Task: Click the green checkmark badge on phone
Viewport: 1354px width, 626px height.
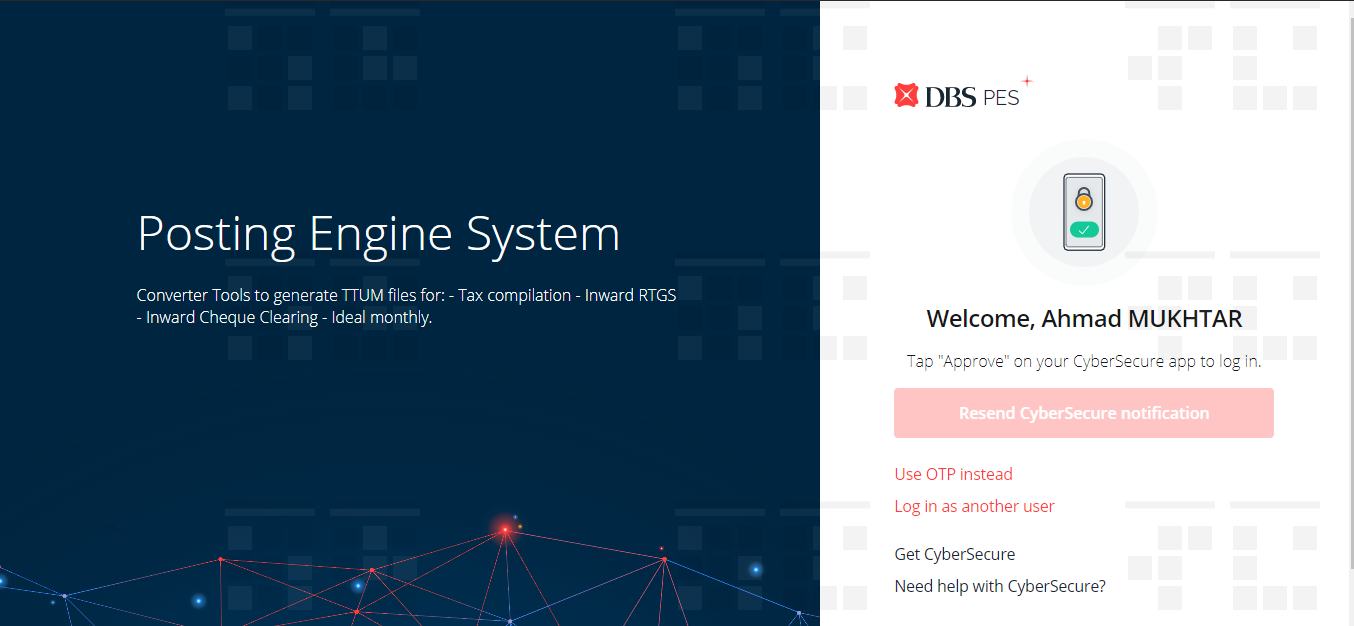Action: (1083, 230)
